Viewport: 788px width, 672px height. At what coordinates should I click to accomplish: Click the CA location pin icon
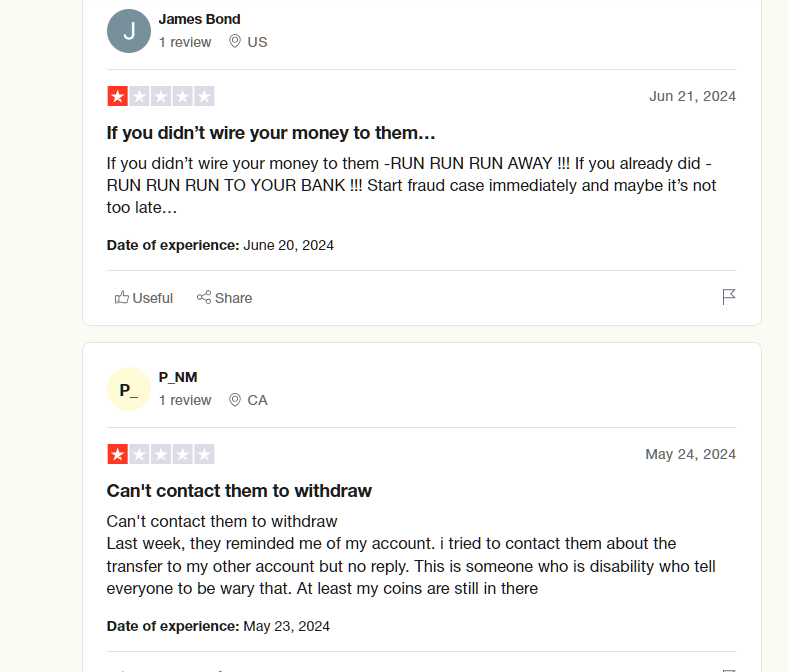pos(235,400)
